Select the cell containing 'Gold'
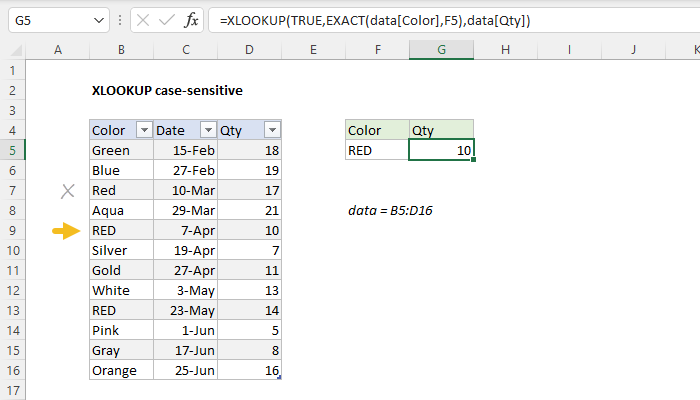700x400 pixels. (x=121, y=271)
